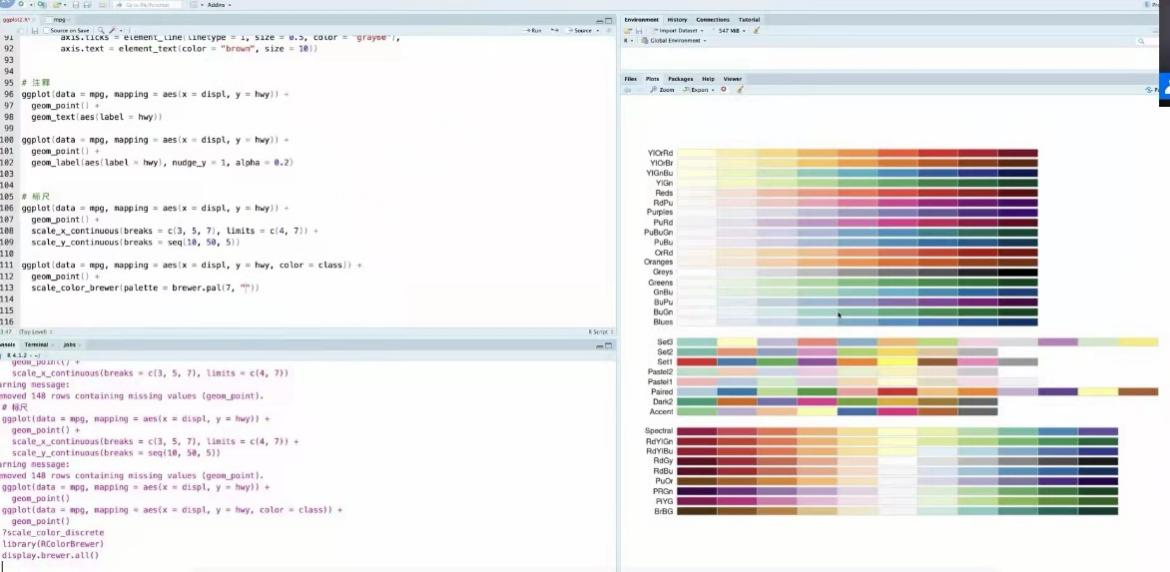Click the darkest swatch in Greys palette row
The height and width of the screenshot is (572, 1170).
point(1017,272)
